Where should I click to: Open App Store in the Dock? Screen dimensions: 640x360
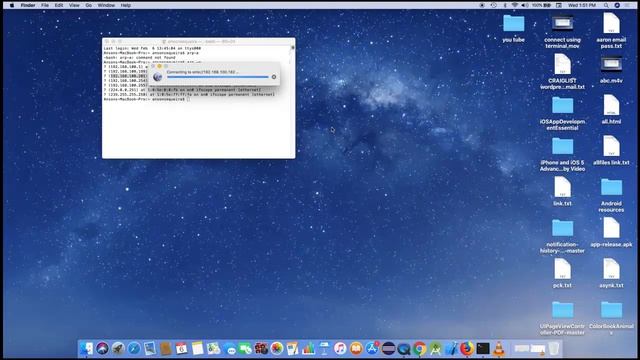click(372, 349)
